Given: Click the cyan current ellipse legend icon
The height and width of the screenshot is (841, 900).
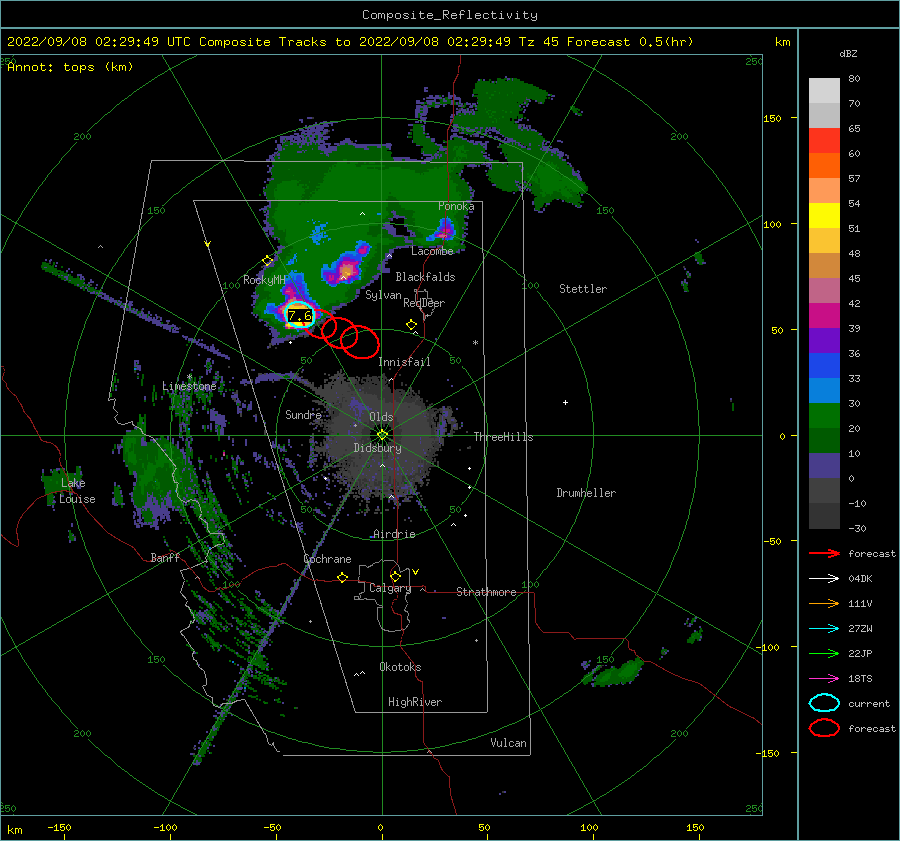Looking at the screenshot, I should [824, 703].
